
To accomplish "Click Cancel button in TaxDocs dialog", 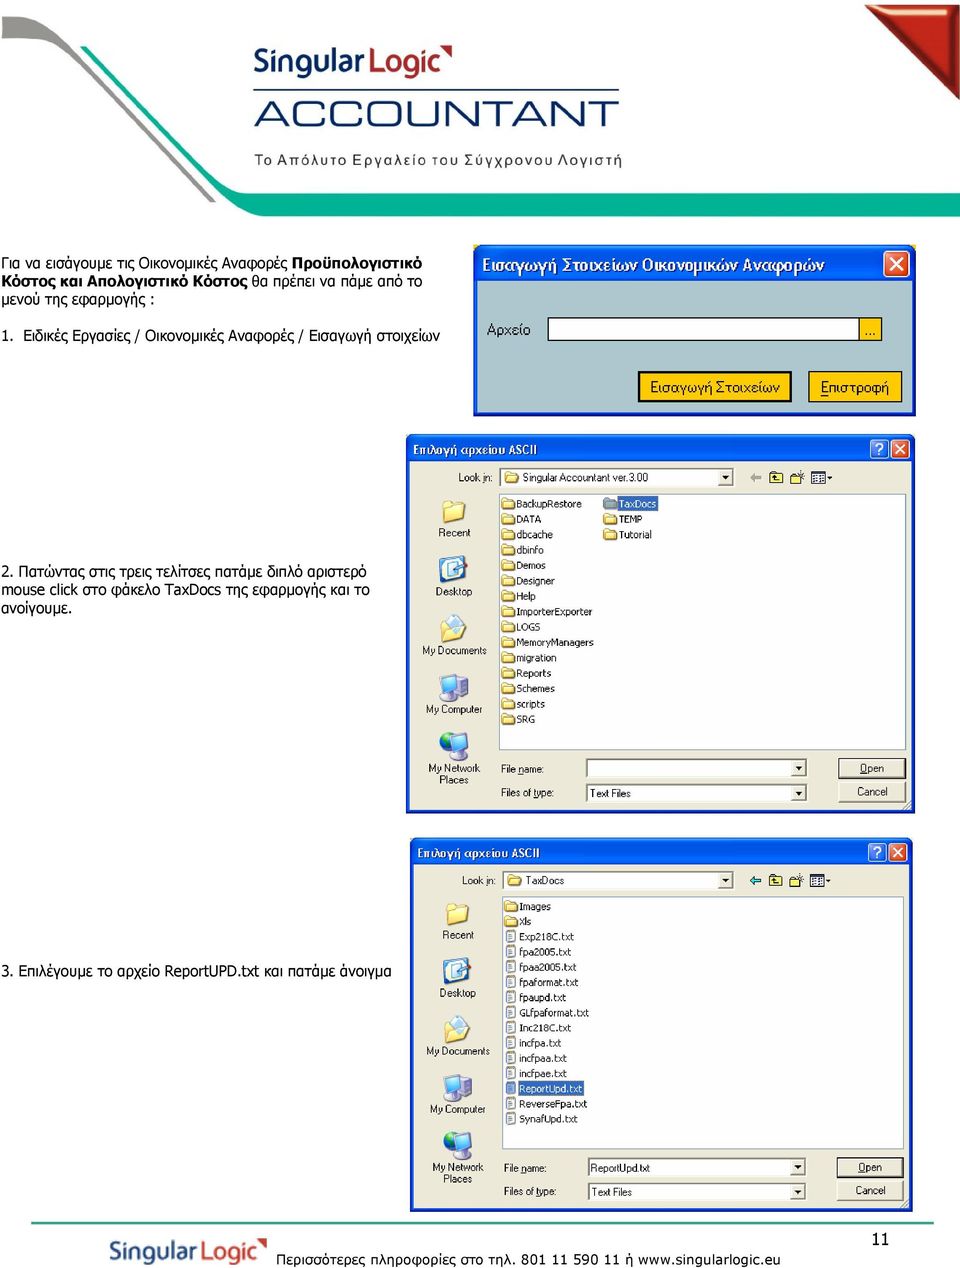I will 870,1190.
